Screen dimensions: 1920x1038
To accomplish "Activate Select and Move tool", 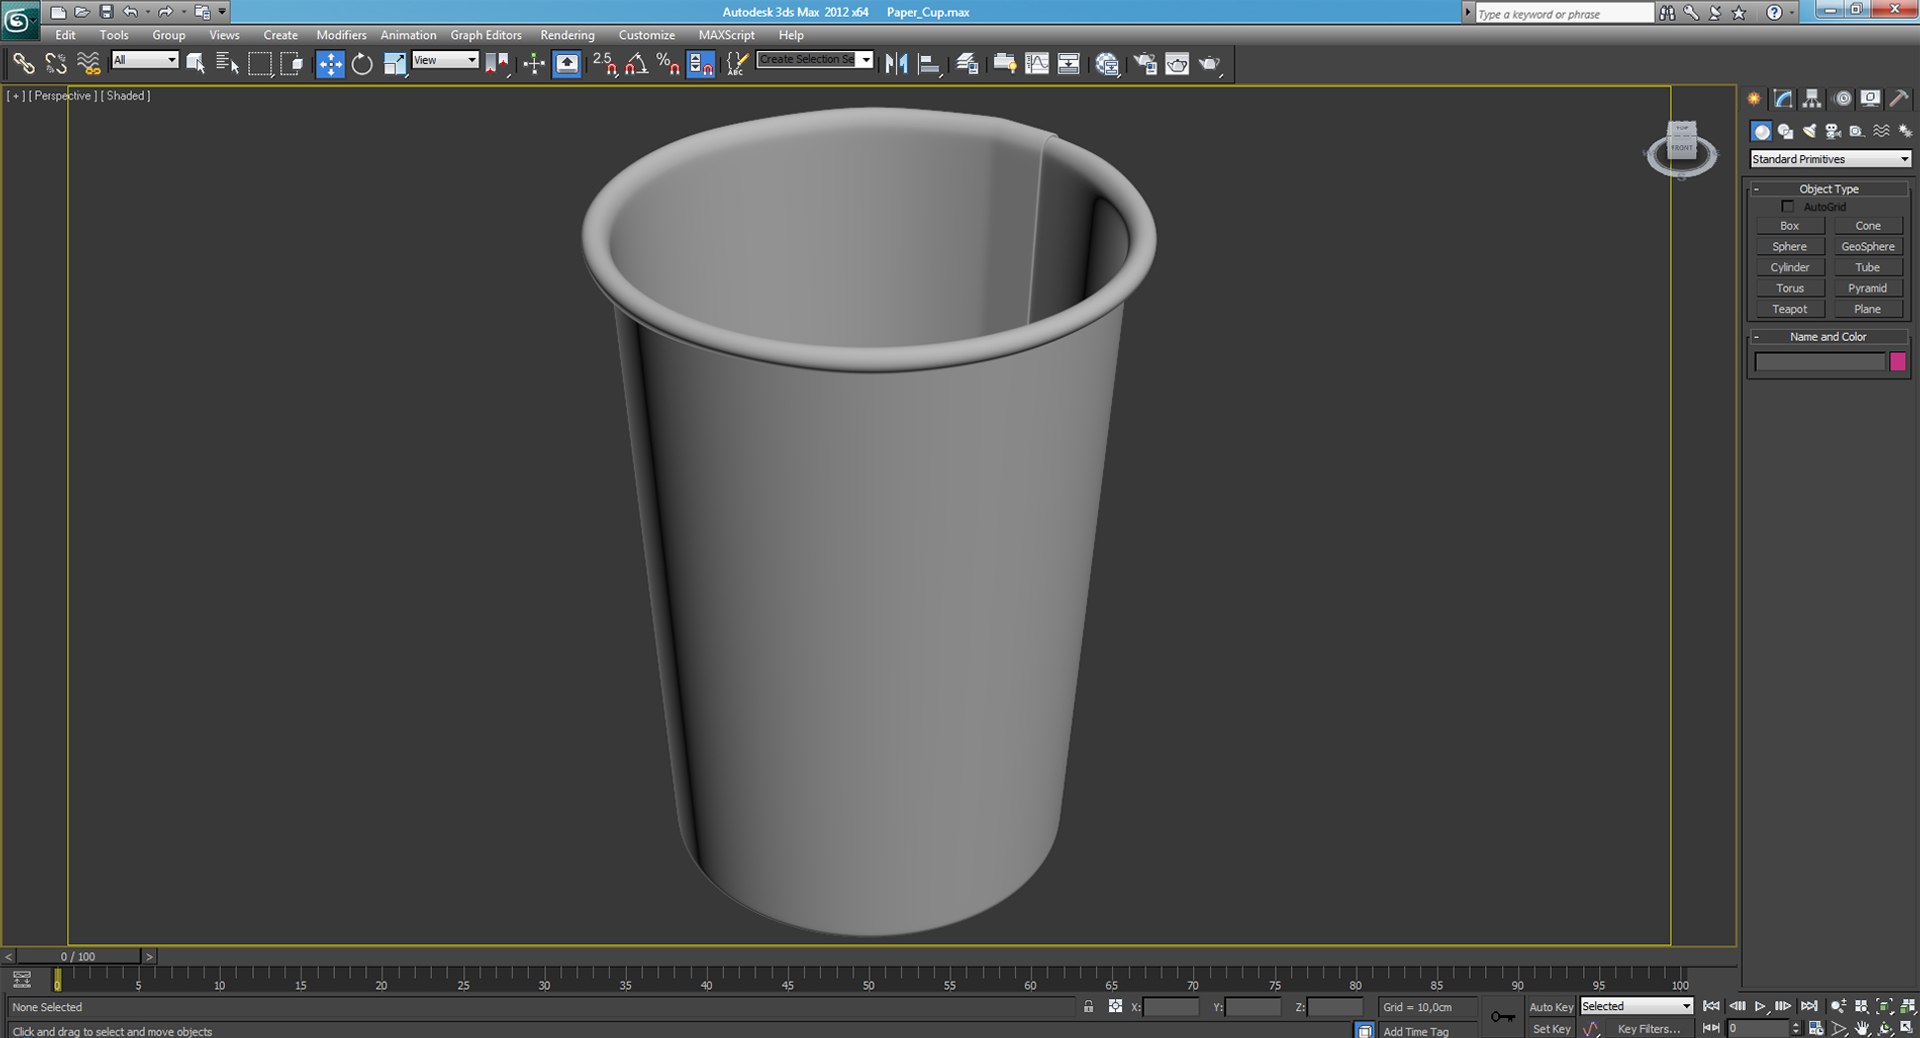I will pos(330,64).
